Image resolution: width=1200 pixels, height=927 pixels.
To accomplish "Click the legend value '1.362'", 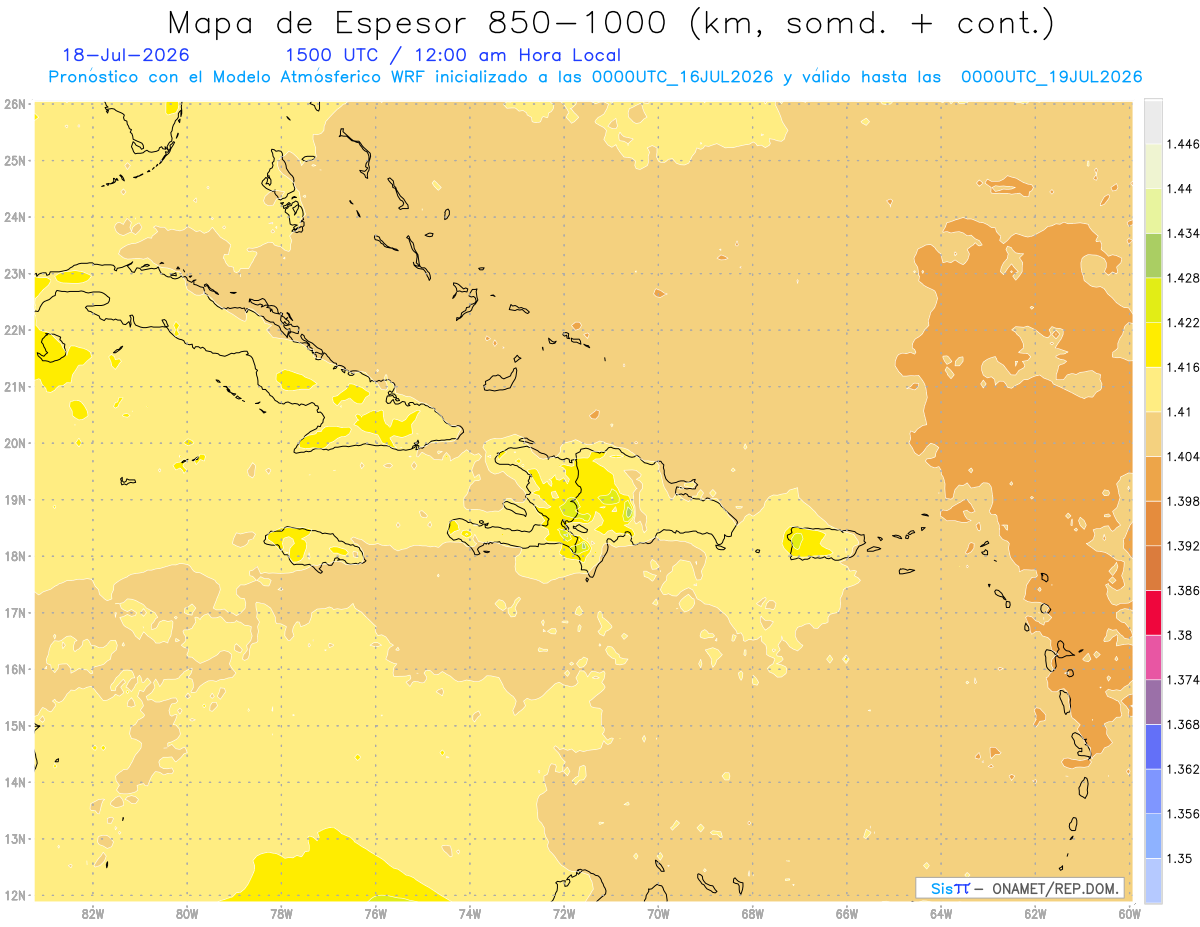I will tap(1183, 769).
